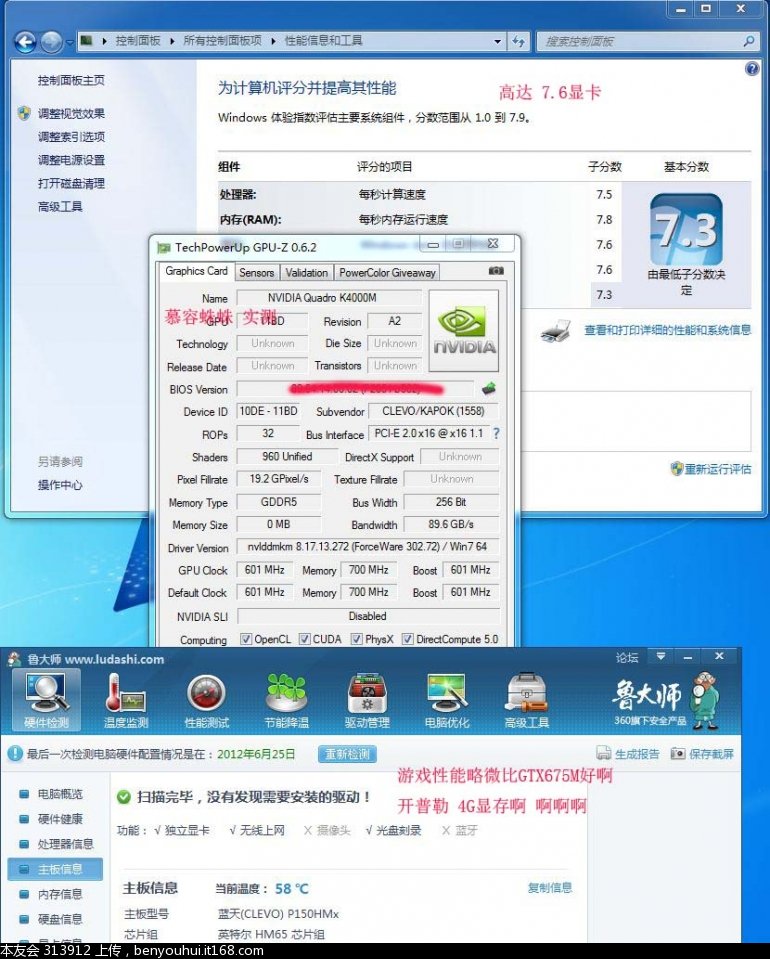Image resolution: width=770 pixels, height=959 pixels.
Task: Switch to the Sensors tab in GPU-Z
Action: pyautogui.click(x=256, y=273)
